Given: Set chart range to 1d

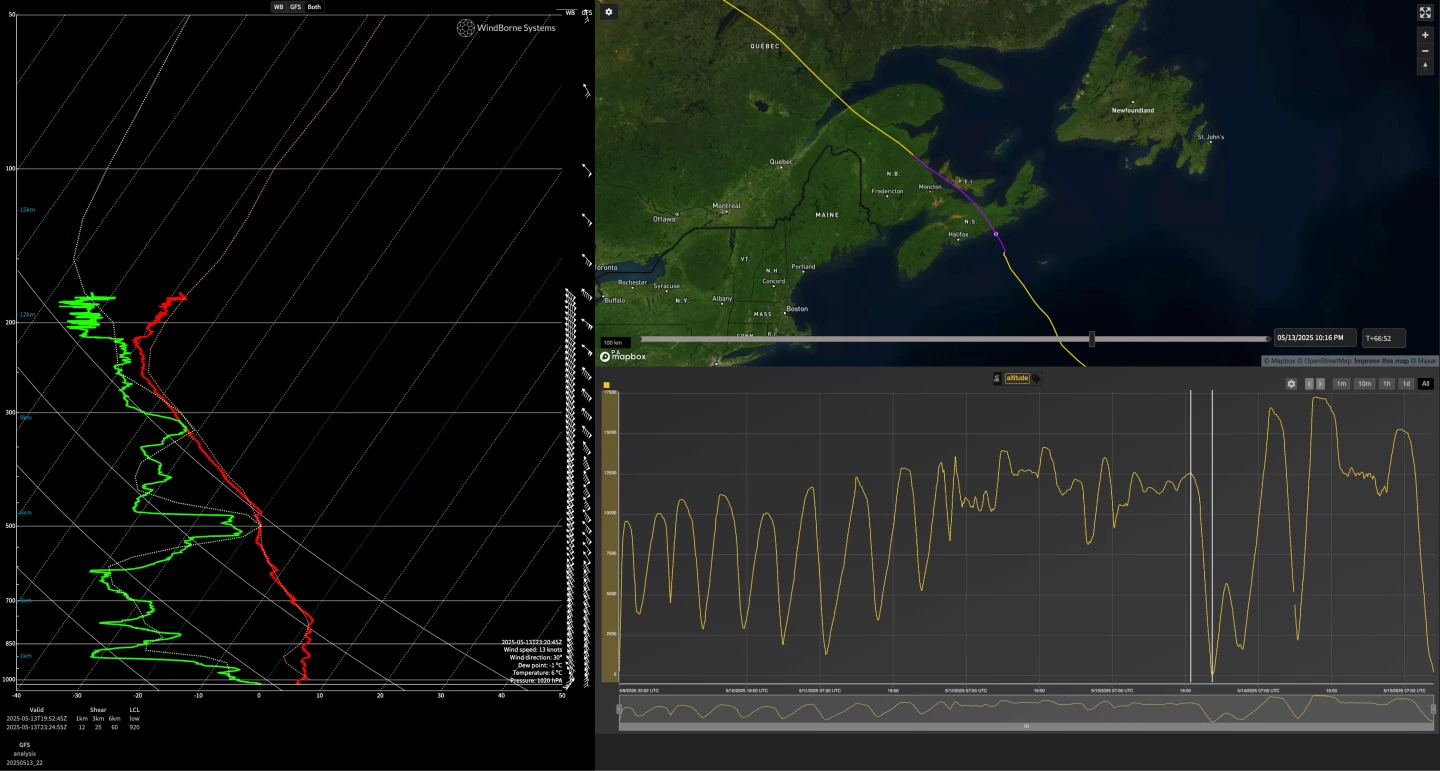Looking at the screenshot, I should [1406, 384].
